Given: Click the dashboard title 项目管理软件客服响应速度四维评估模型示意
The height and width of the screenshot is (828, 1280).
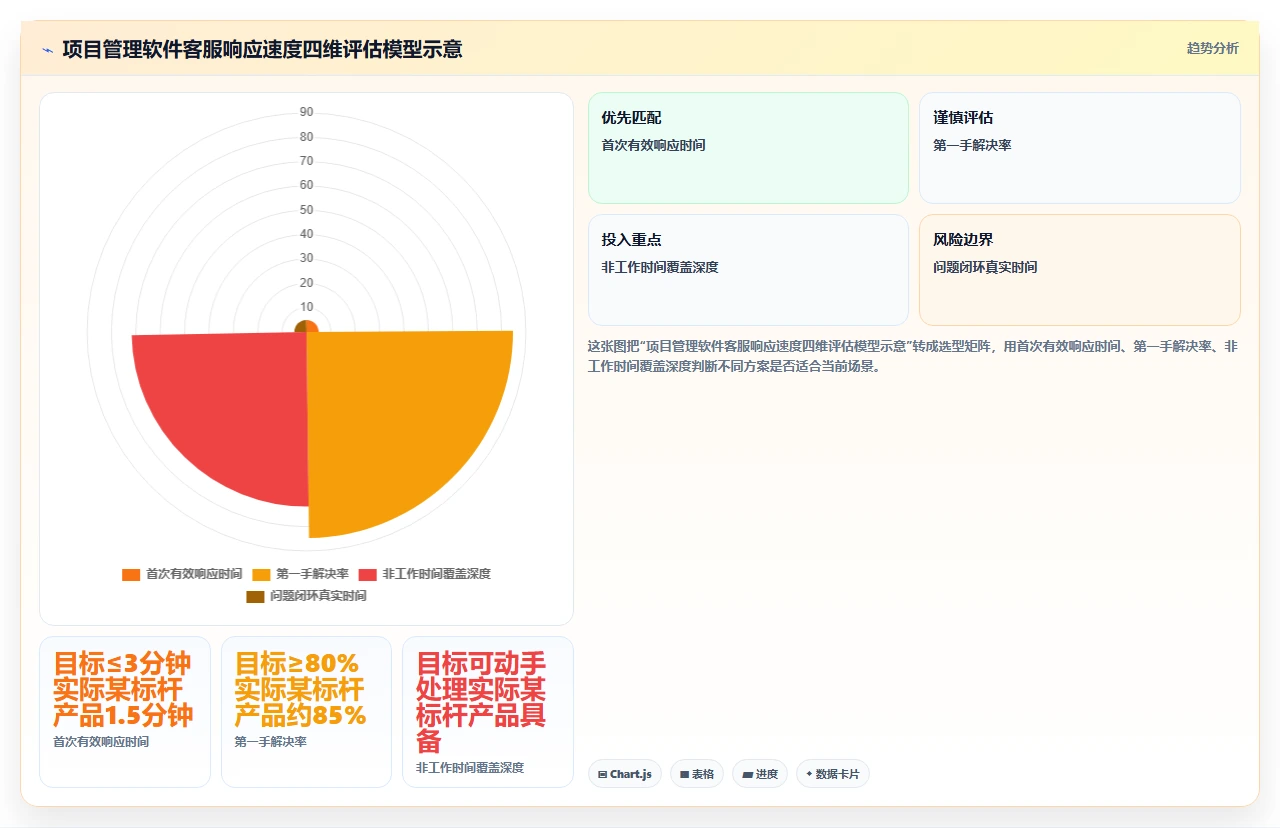Looking at the screenshot, I should (262, 49).
